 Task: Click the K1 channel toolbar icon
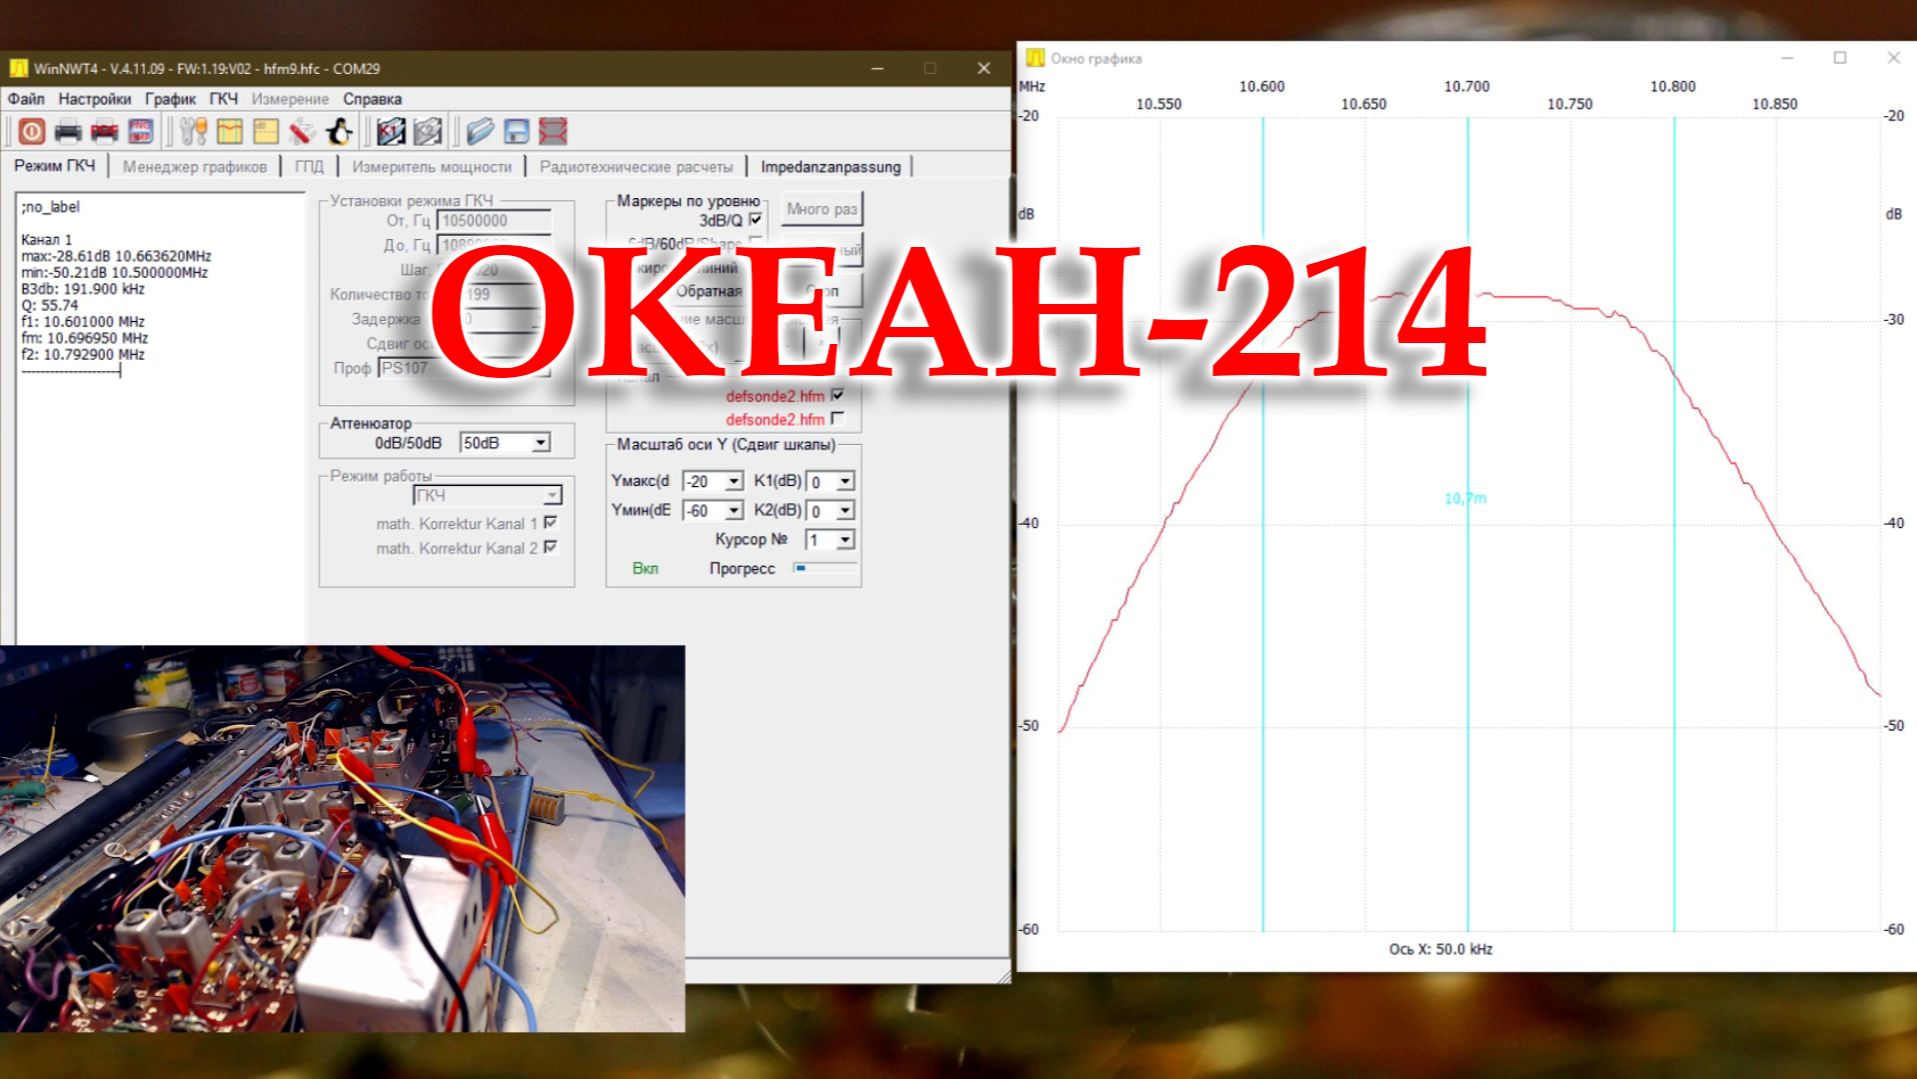tap(391, 131)
